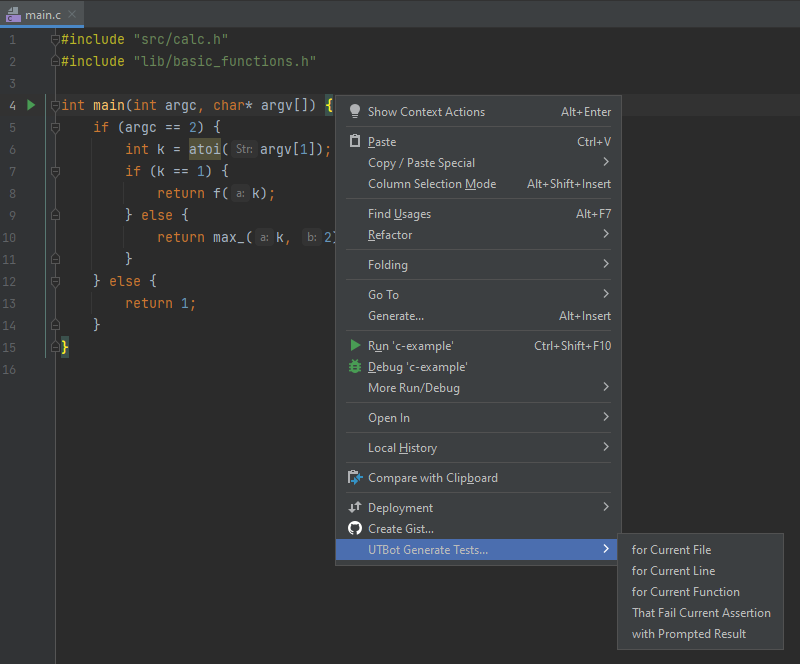Generate tests for Current File
Screen dimensions: 800x664
(x=671, y=550)
